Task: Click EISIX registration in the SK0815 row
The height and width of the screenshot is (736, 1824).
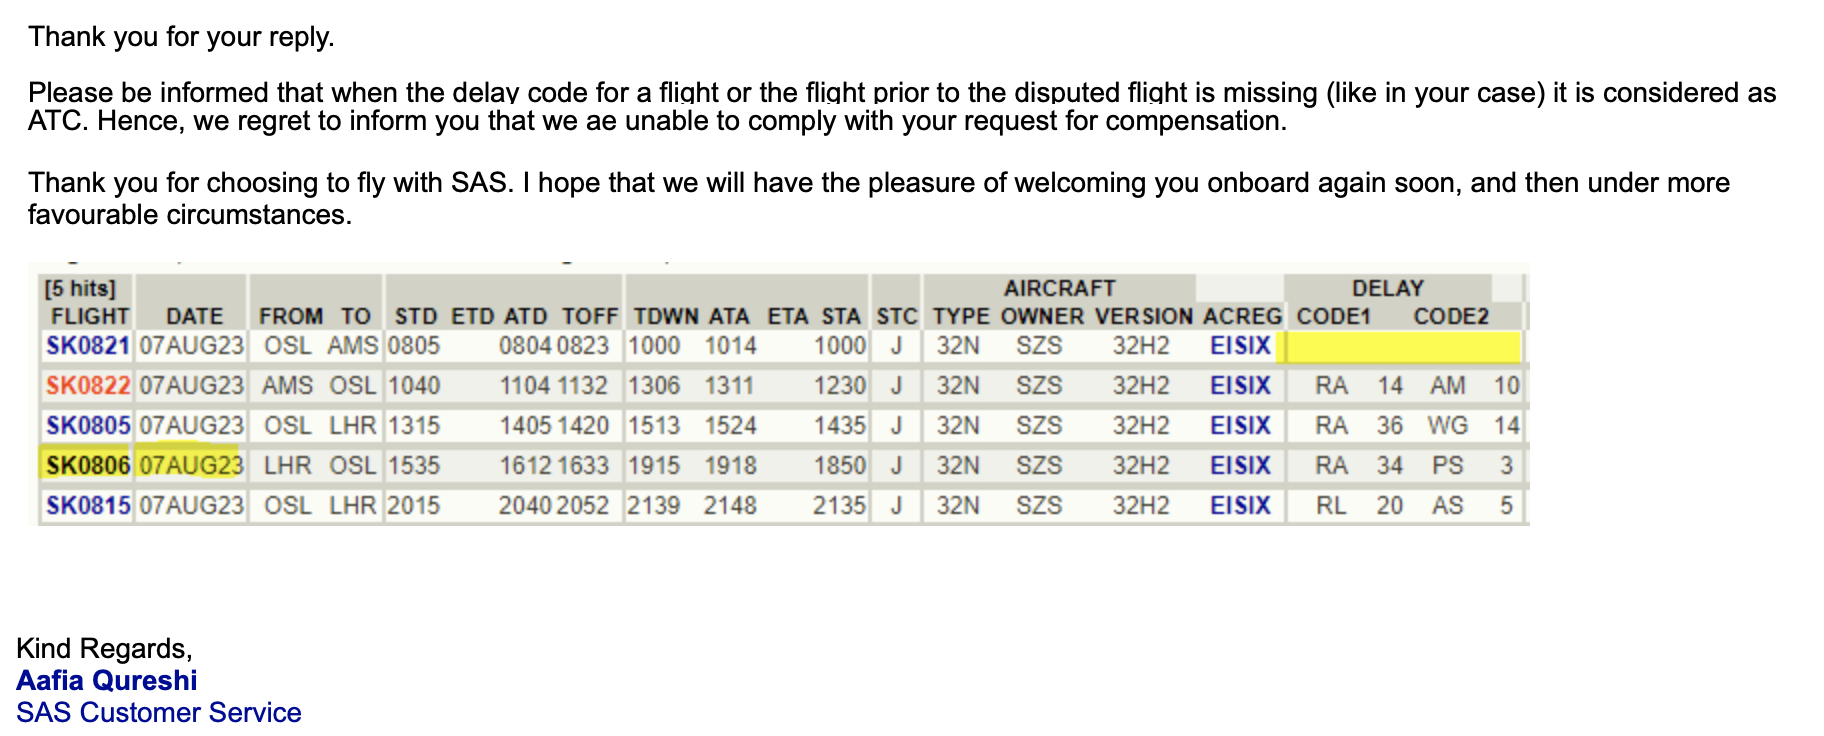Action: point(1240,506)
